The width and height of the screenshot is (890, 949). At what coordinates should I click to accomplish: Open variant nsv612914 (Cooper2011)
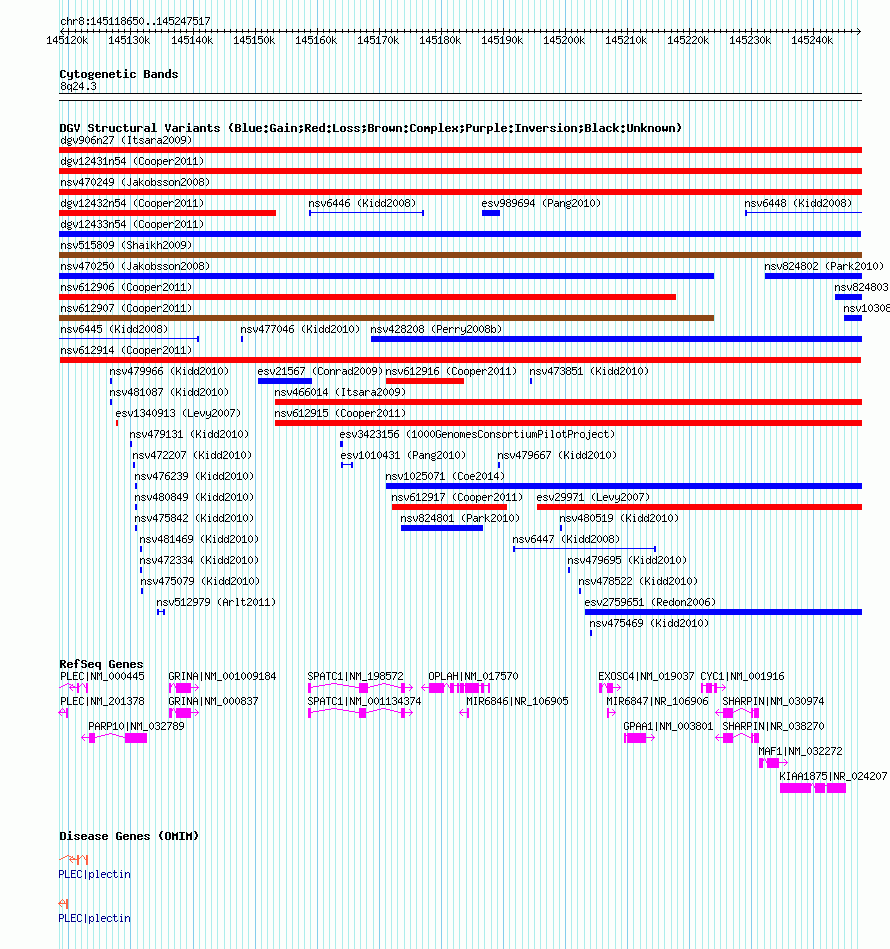(460, 360)
